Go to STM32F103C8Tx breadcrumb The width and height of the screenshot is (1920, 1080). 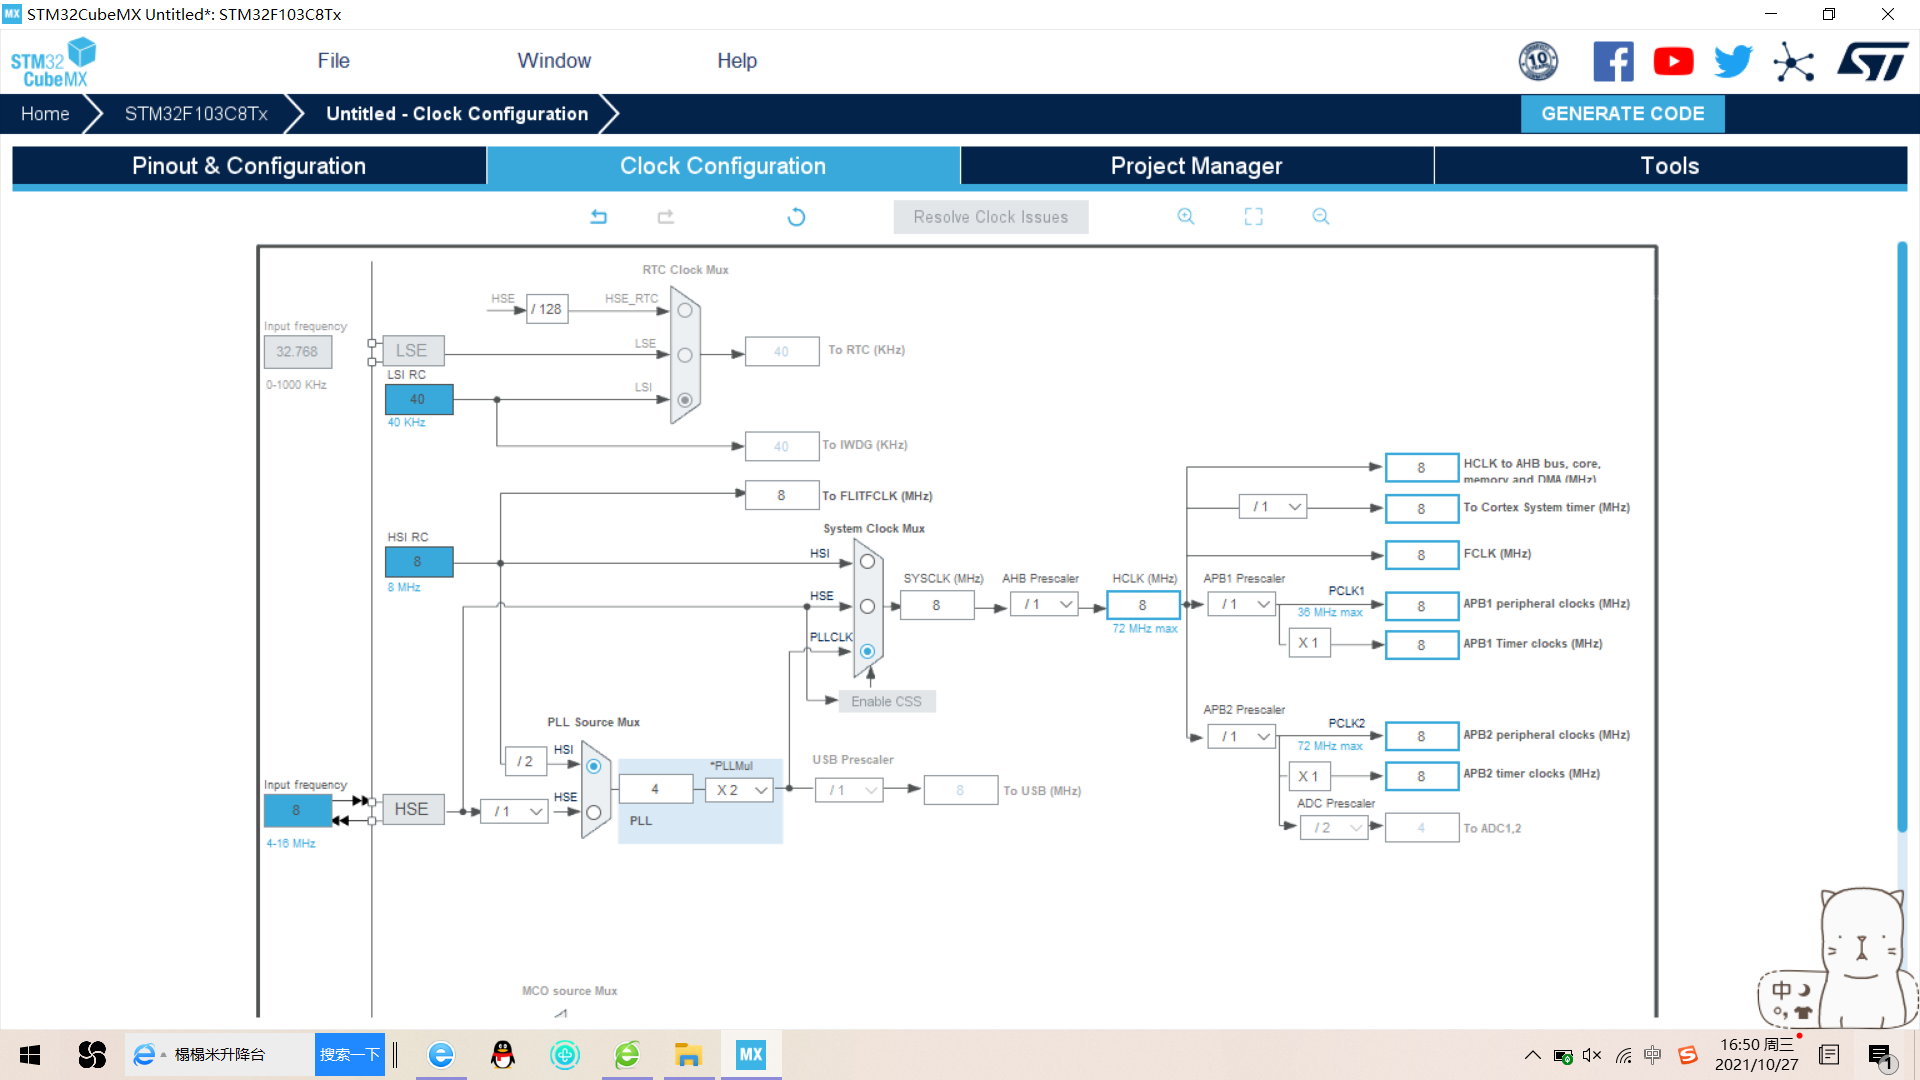tap(196, 114)
